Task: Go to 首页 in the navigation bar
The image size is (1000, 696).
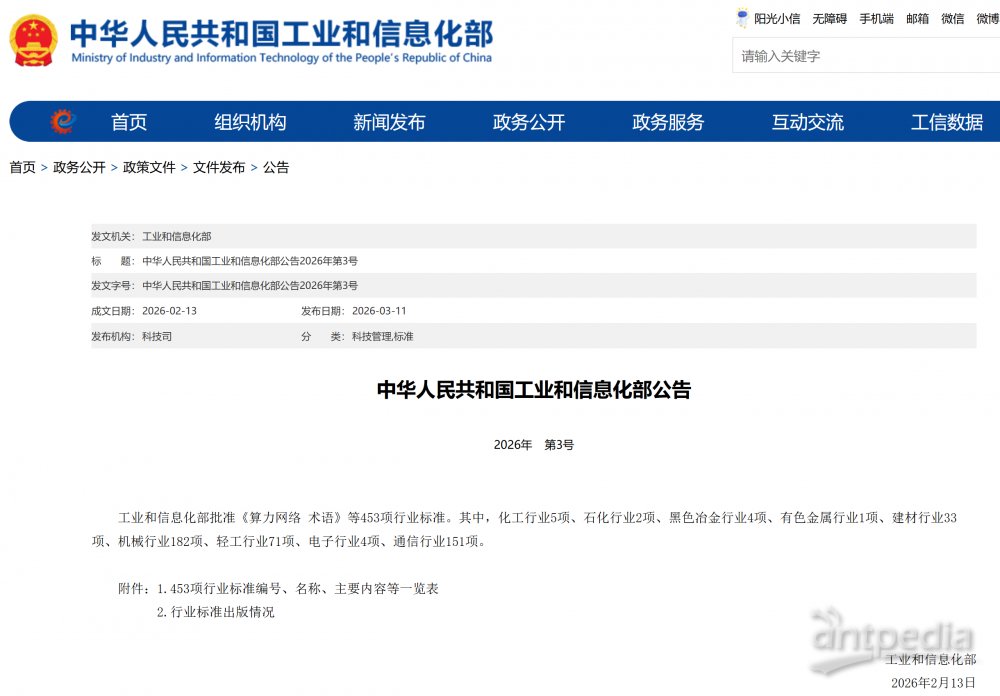Action: (131, 122)
